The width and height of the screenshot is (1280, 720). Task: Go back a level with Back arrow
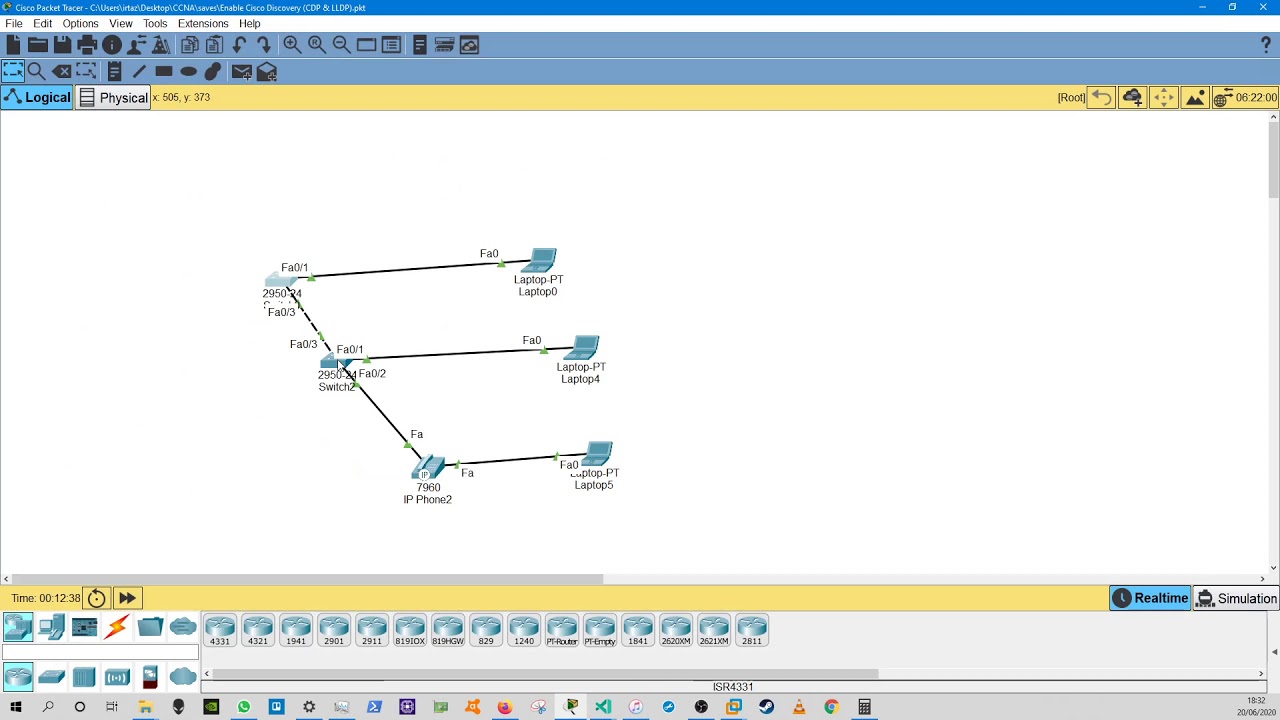tap(1101, 97)
